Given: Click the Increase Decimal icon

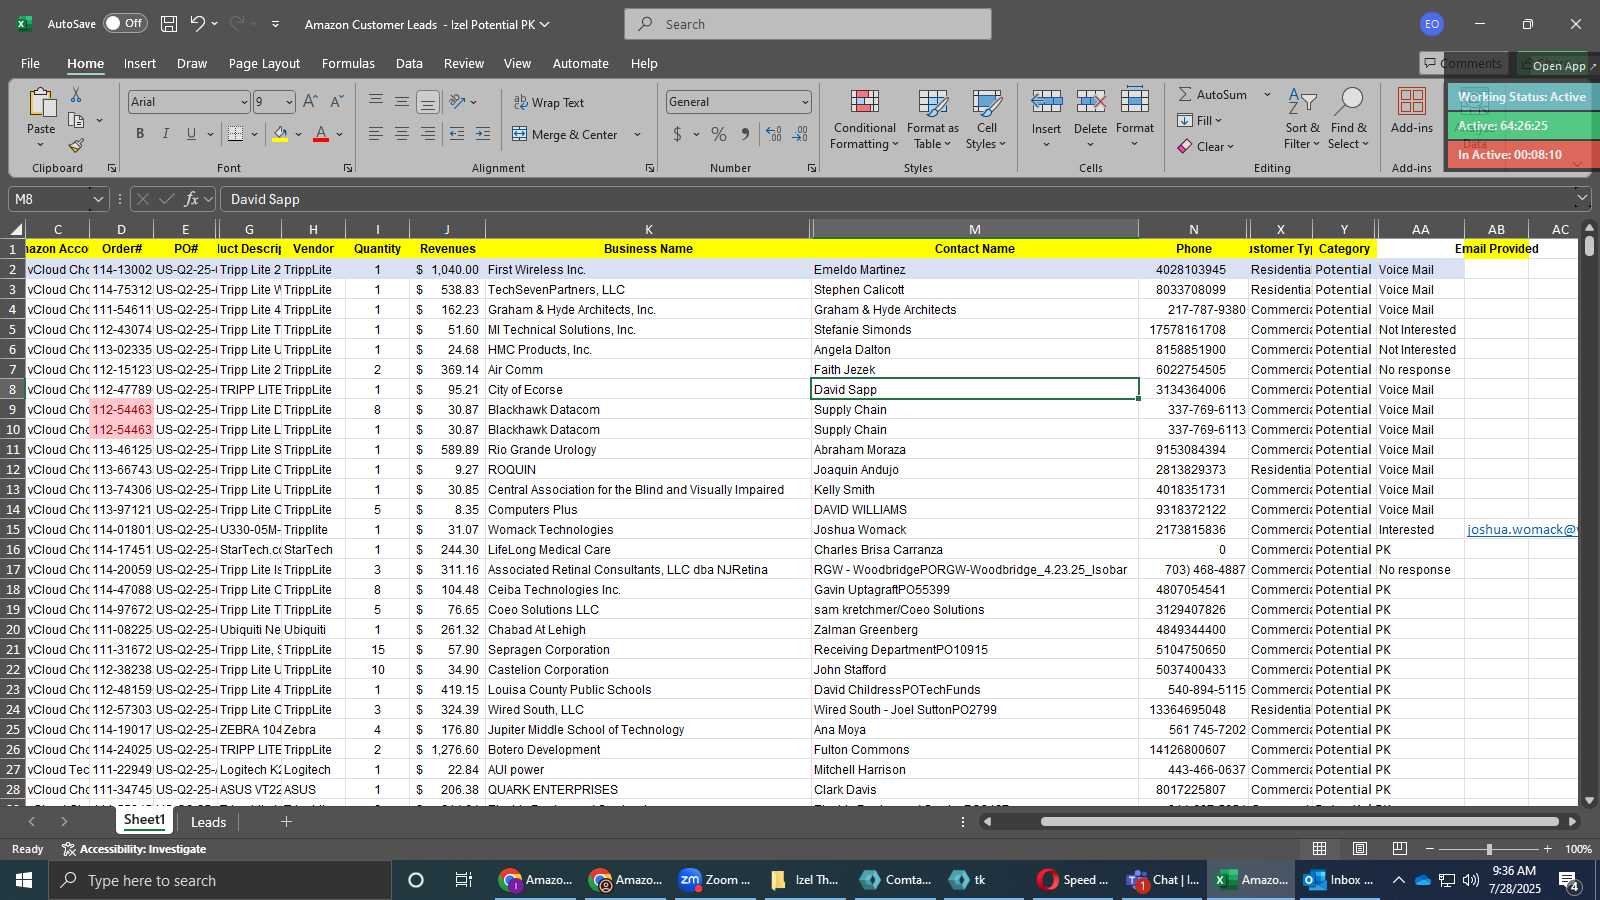Looking at the screenshot, I should [x=774, y=134].
